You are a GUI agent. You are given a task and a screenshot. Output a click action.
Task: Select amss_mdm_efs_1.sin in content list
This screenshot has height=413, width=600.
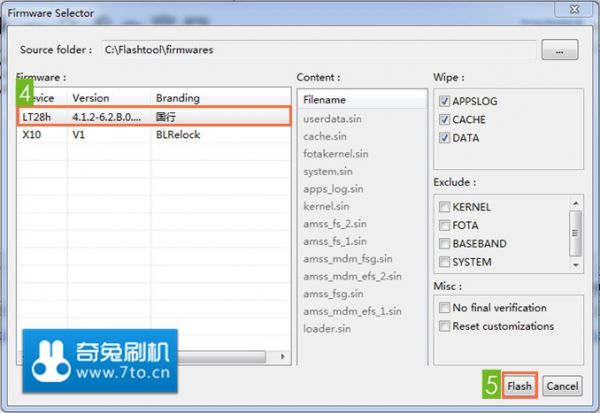352,312
